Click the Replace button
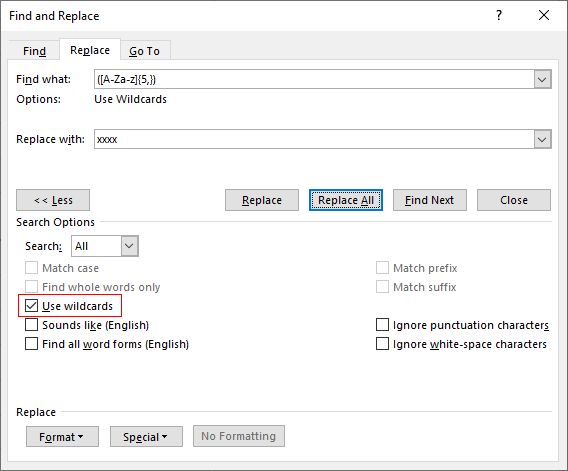The height and width of the screenshot is (471, 568). (262, 200)
